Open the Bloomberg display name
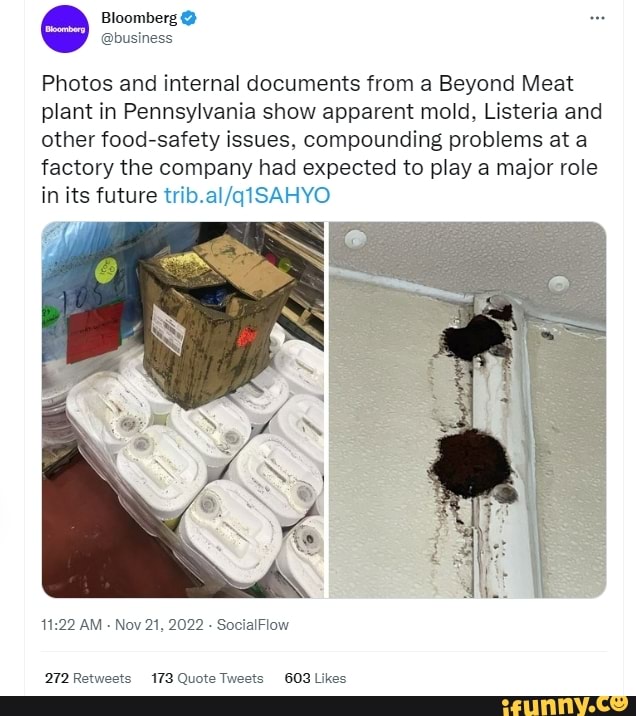This screenshot has width=636, height=716. click(x=139, y=19)
